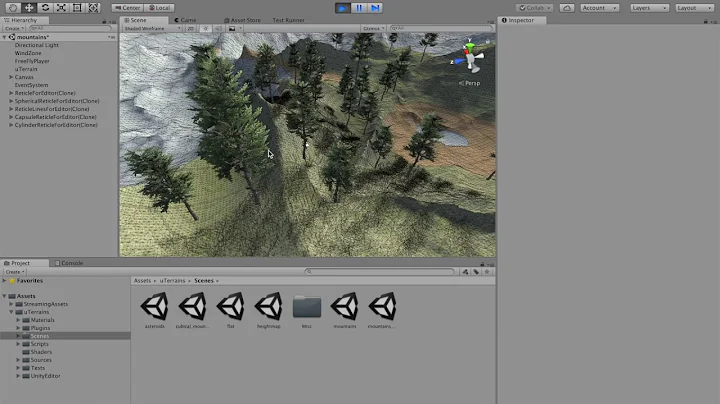Select uTerrain object in Hierarchy
Viewport: 720px width, 404px height.
click(x=26, y=69)
